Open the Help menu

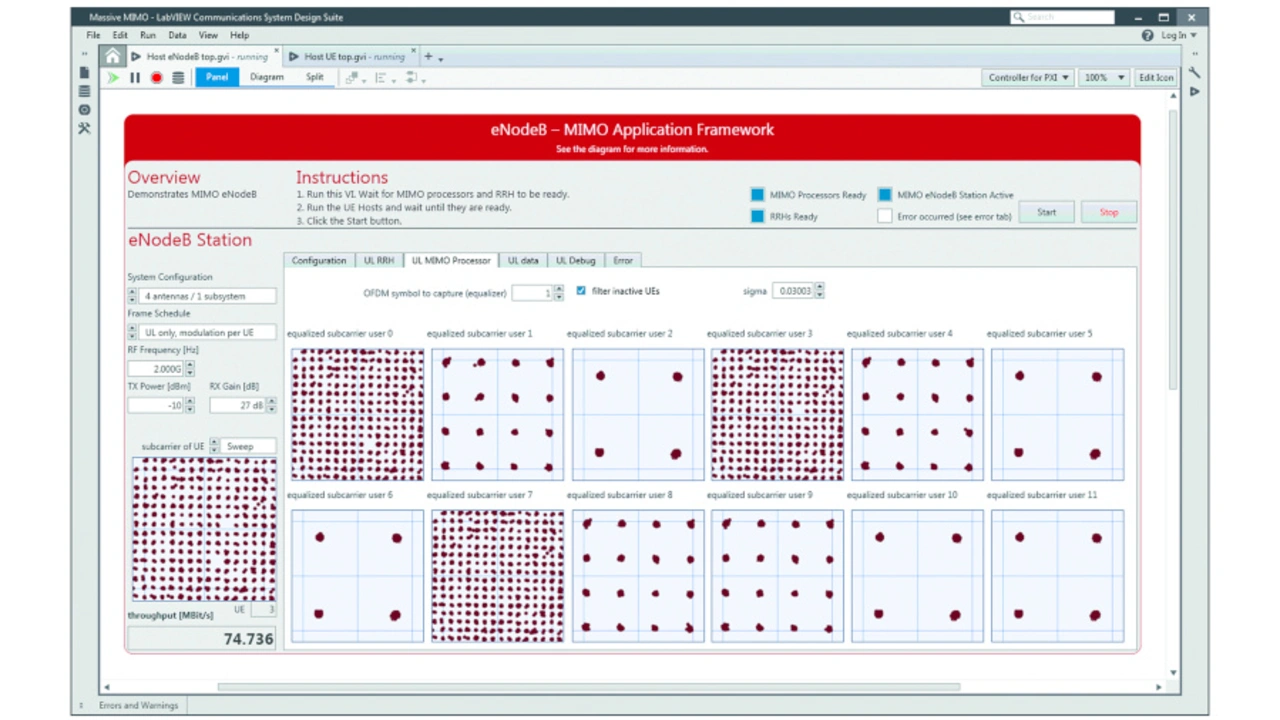[240, 35]
